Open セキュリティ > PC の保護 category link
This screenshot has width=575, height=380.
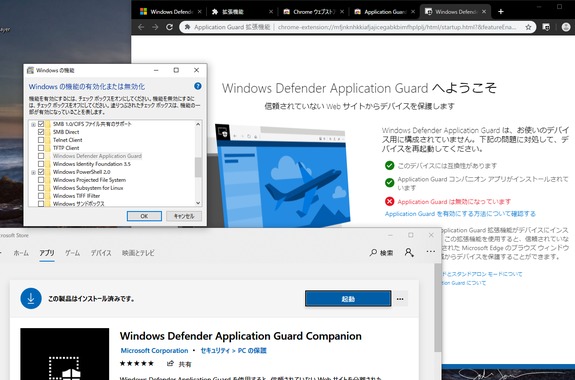click(x=234, y=350)
